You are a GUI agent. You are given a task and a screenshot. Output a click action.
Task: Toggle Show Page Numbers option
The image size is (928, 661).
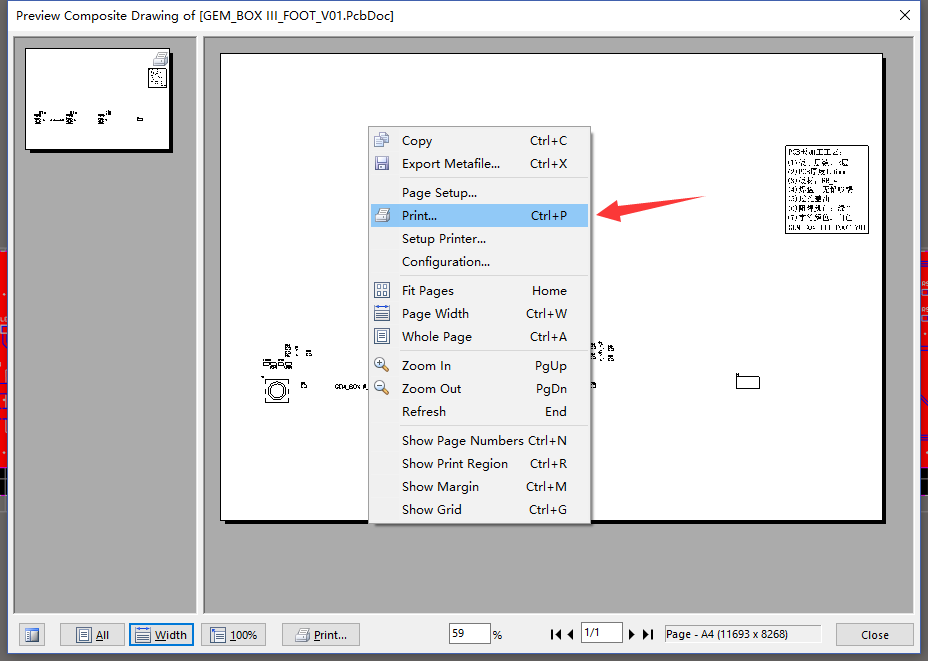pos(479,441)
